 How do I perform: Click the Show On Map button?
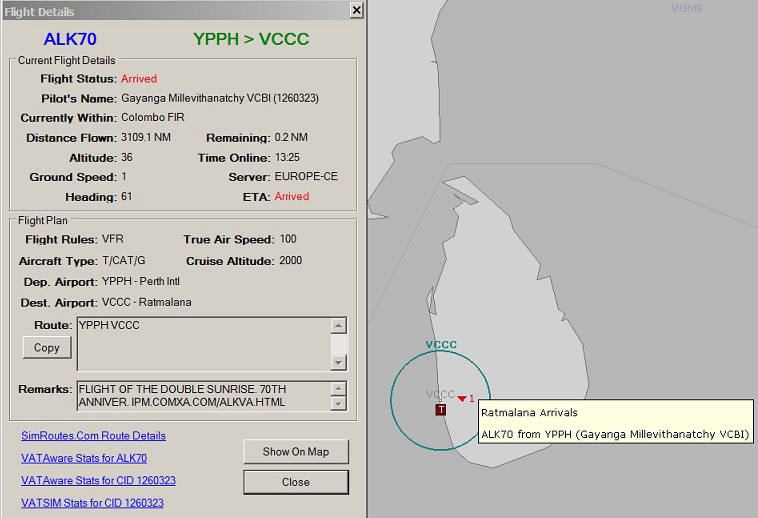pyautogui.click(x=296, y=452)
